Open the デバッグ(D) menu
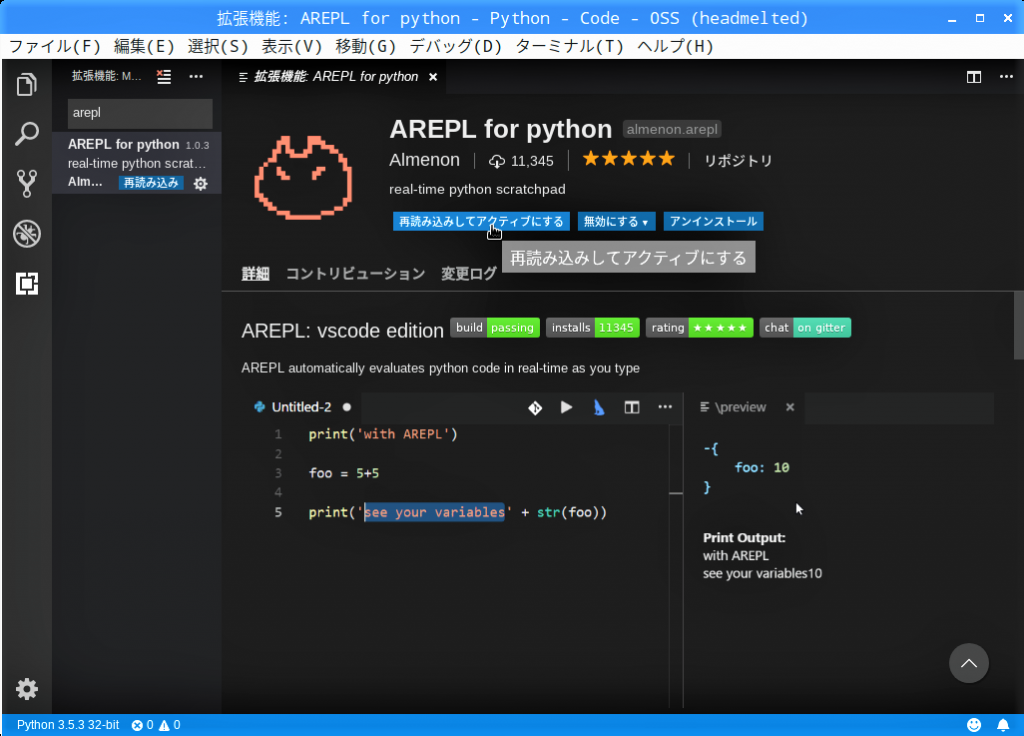 (x=456, y=46)
